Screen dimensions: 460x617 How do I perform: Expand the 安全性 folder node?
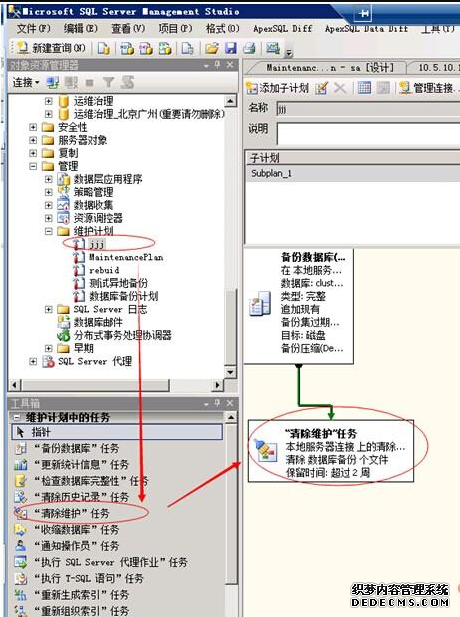33,127
